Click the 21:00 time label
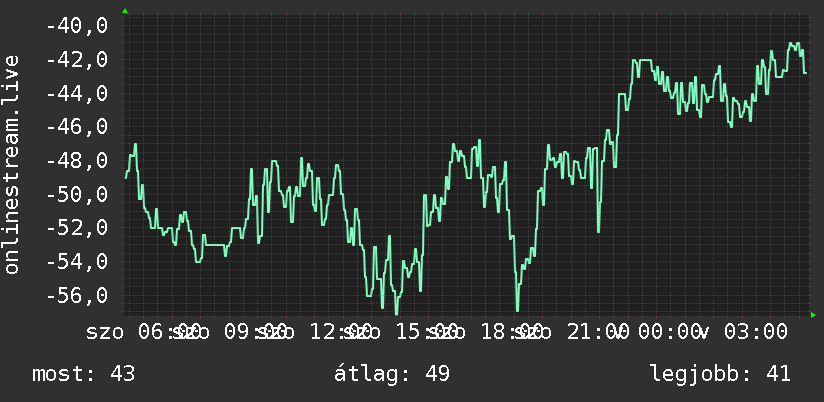 click(x=598, y=332)
